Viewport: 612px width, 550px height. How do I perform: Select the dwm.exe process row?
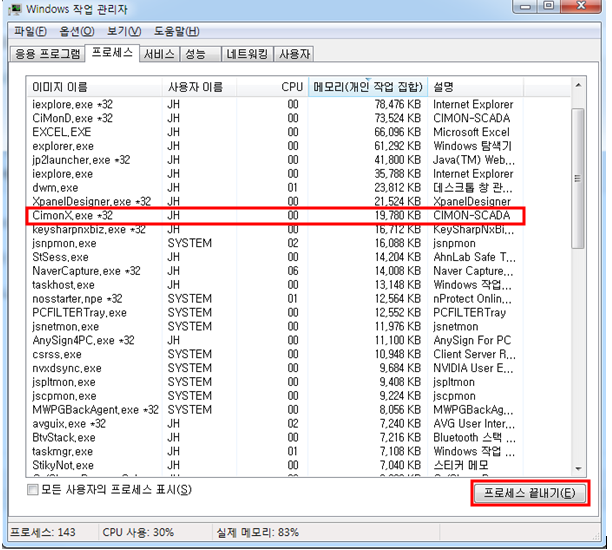275,188
